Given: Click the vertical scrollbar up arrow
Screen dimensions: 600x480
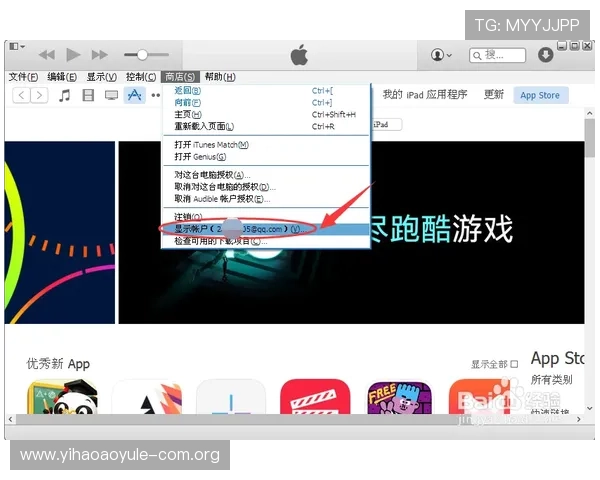Looking at the screenshot, I should click(x=589, y=114).
